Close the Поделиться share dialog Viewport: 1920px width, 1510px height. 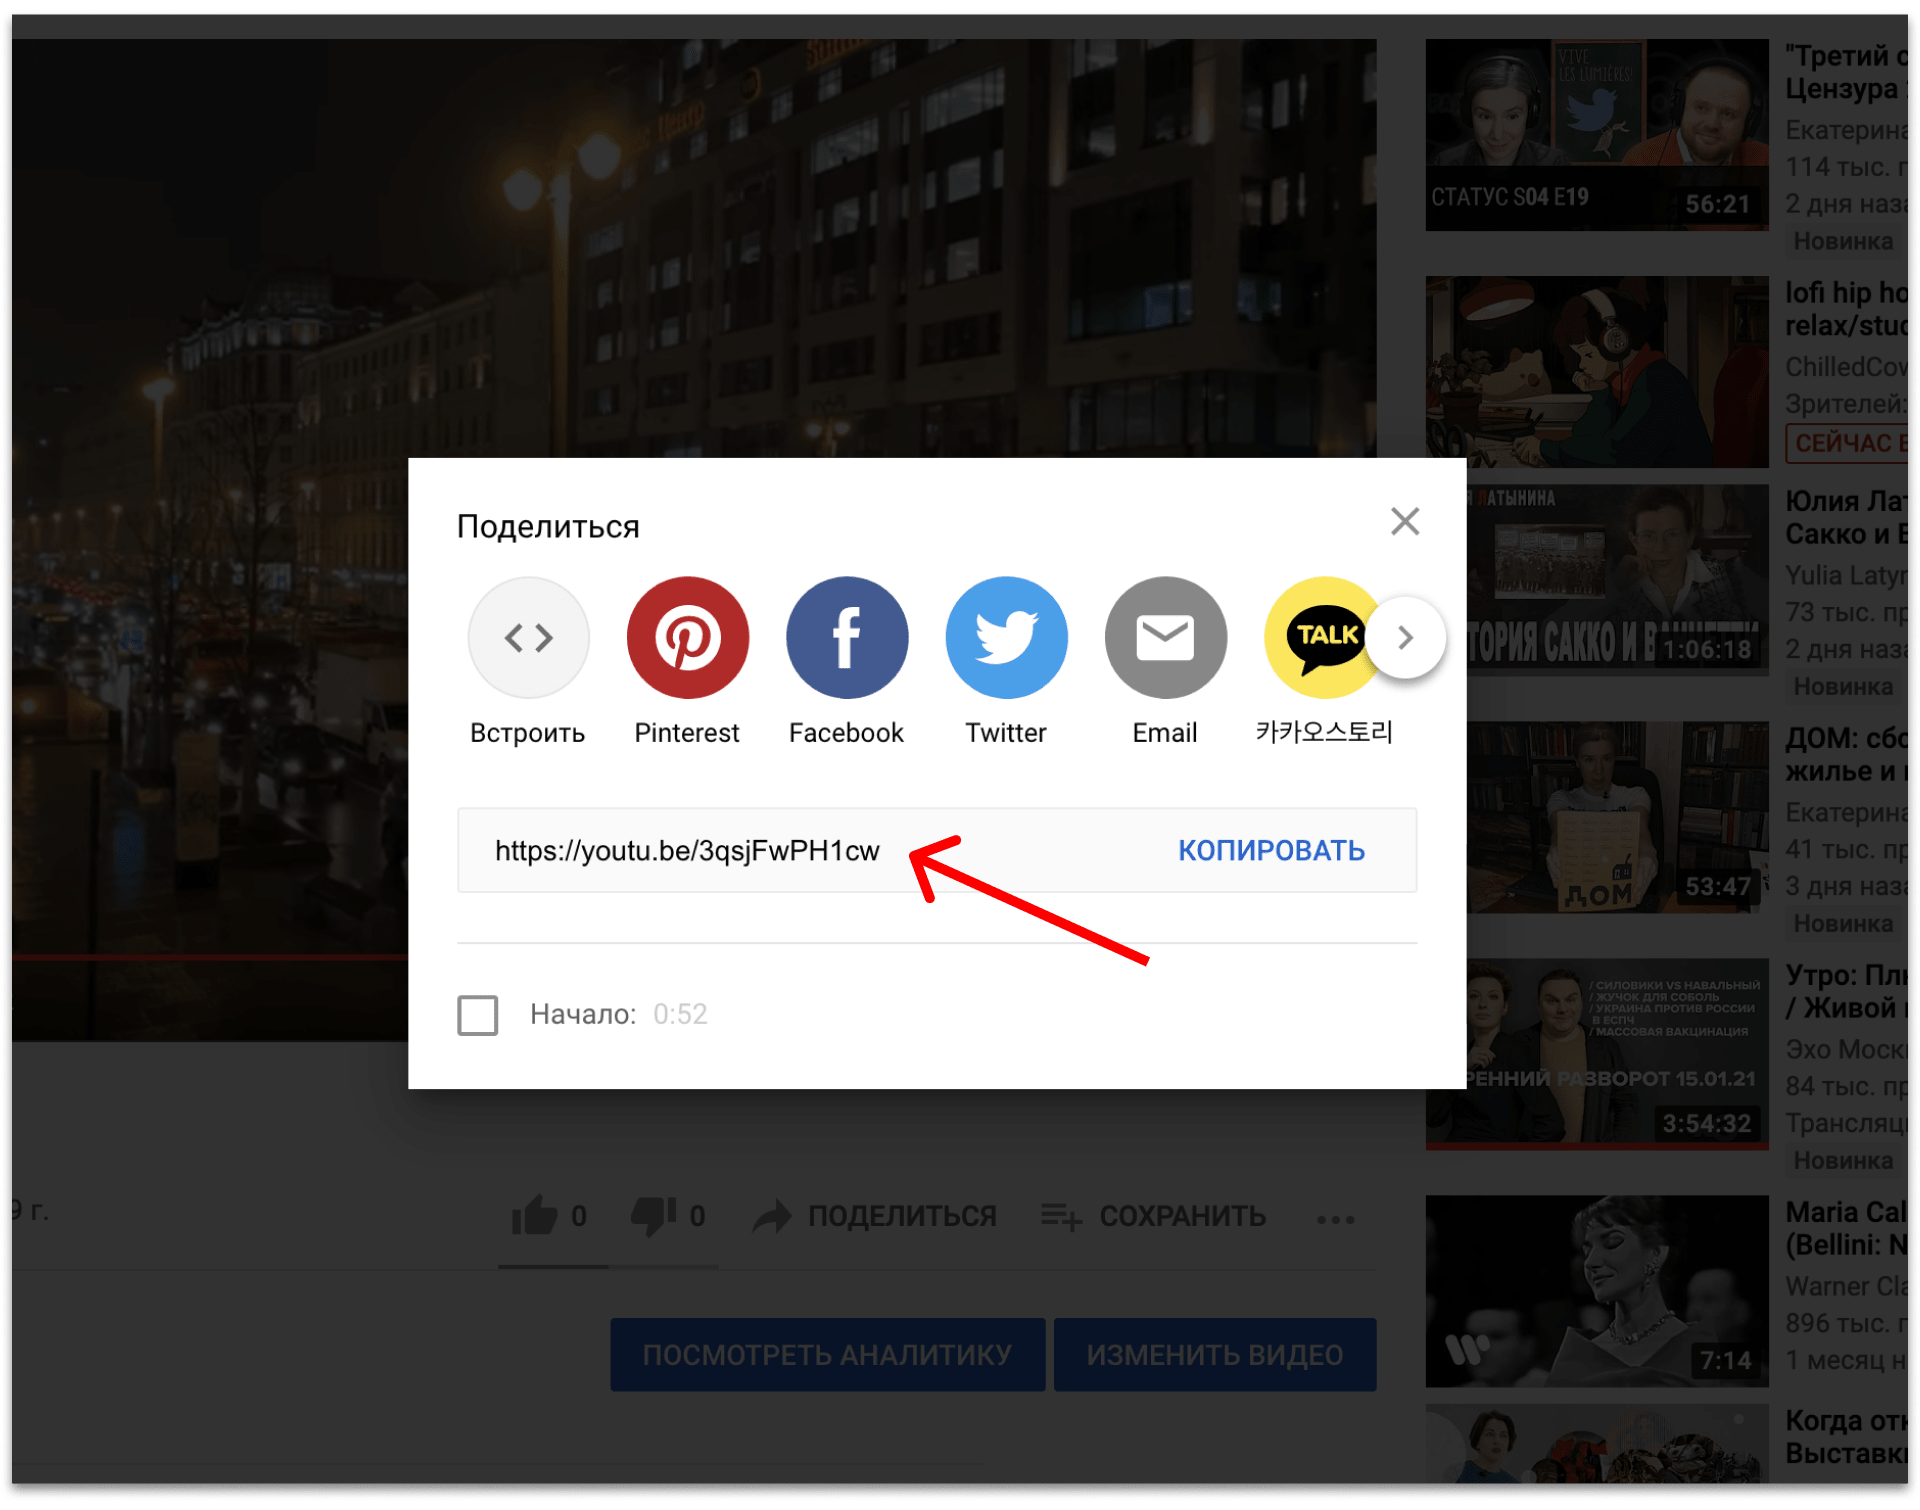click(x=1405, y=521)
